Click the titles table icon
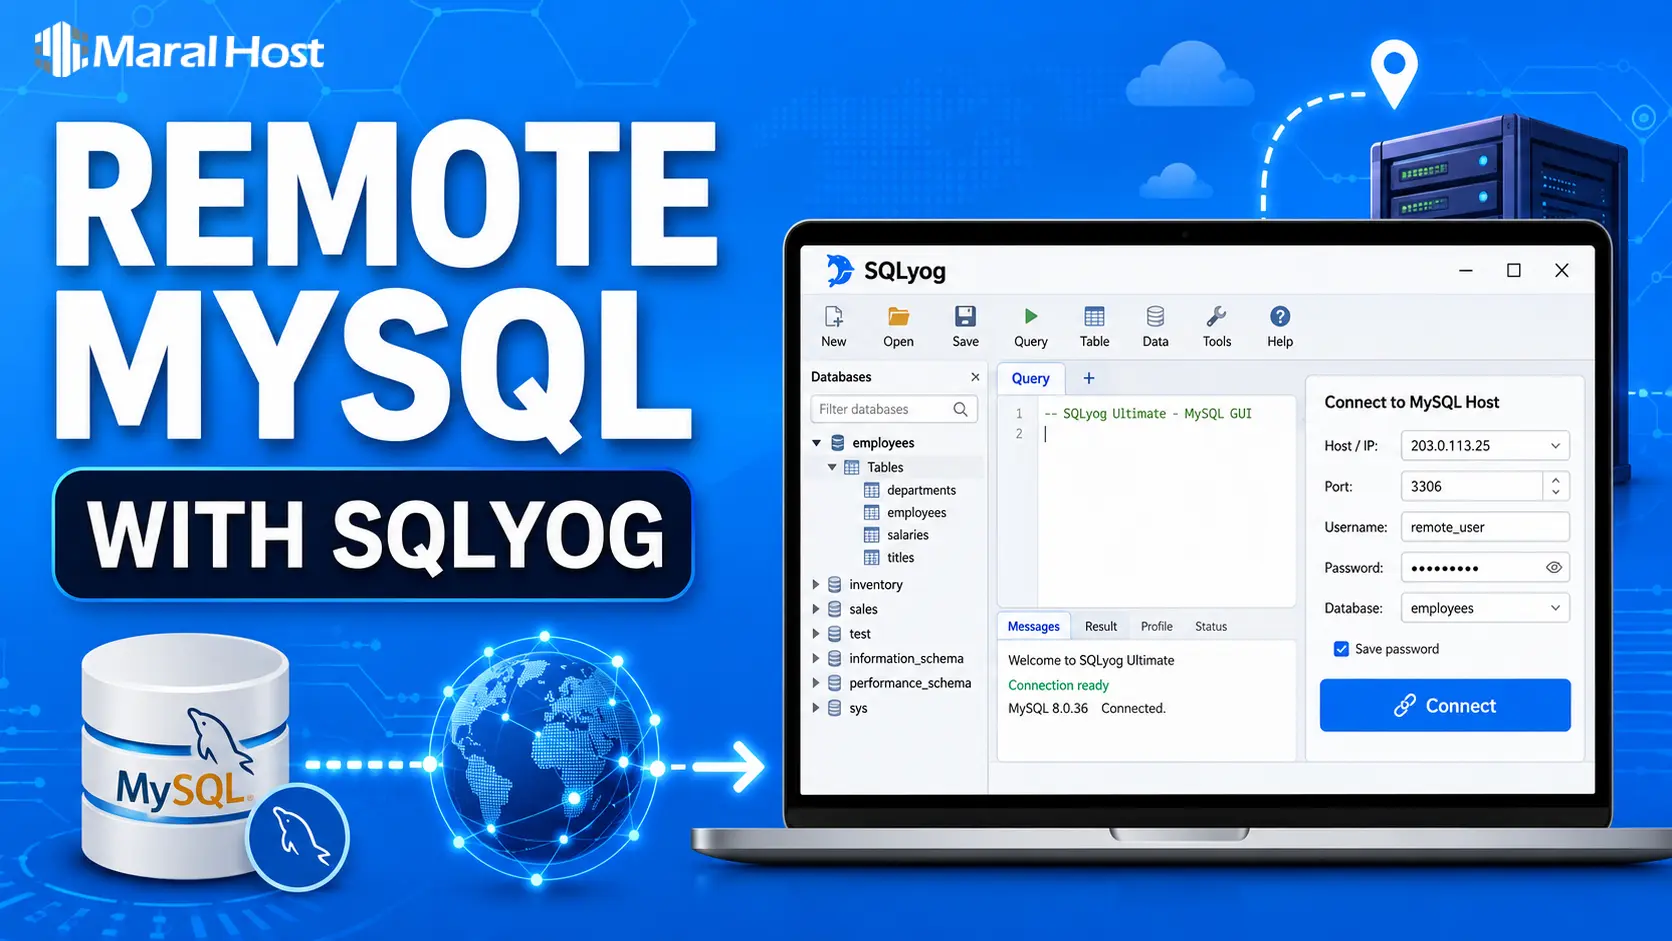Image resolution: width=1672 pixels, height=941 pixels. click(x=872, y=558)
